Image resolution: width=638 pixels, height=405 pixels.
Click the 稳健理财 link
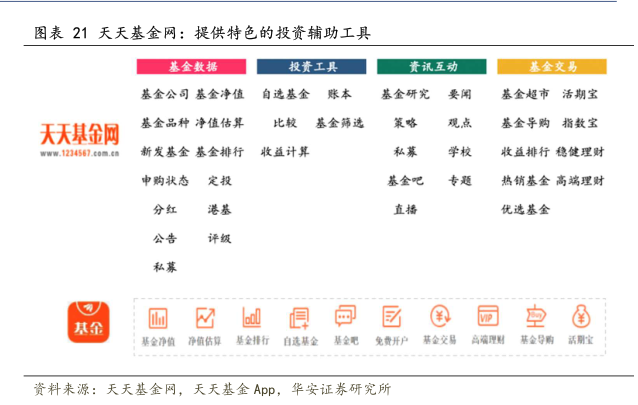580,152
